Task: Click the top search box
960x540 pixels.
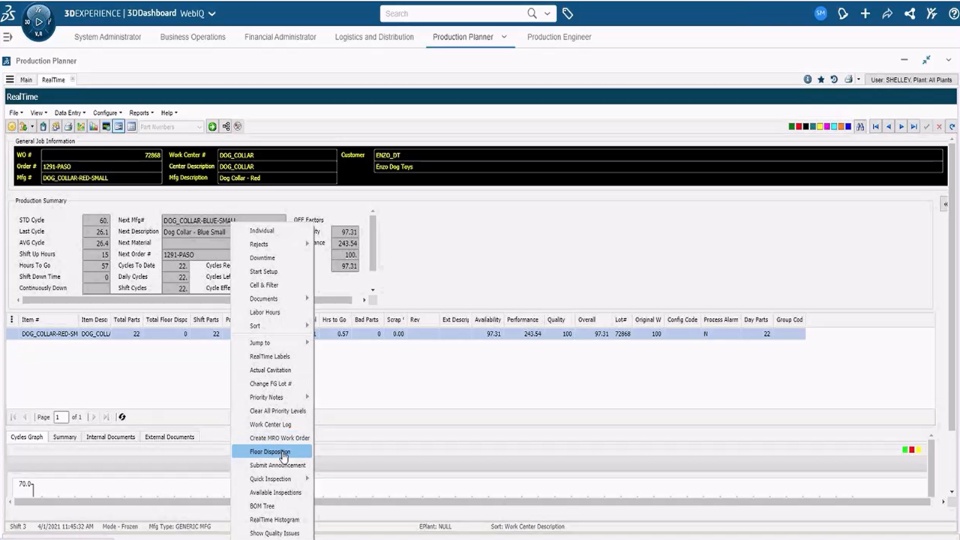Action: pyautogui.click(x=453, y=13)
